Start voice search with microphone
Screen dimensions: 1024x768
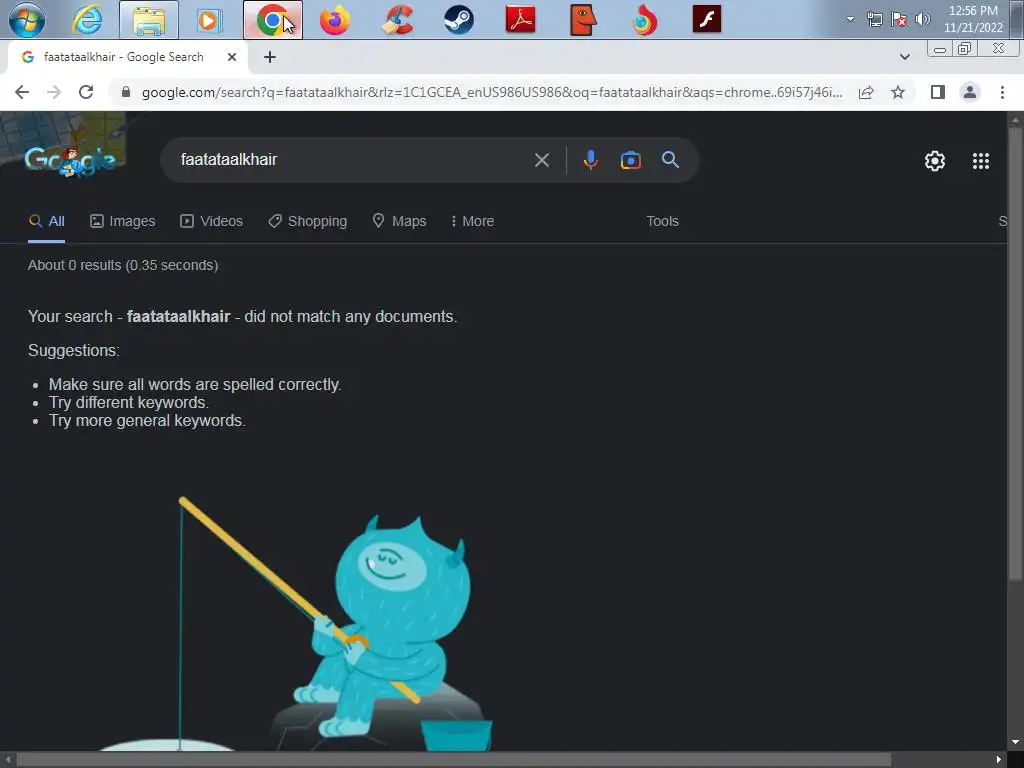(590, 160)
